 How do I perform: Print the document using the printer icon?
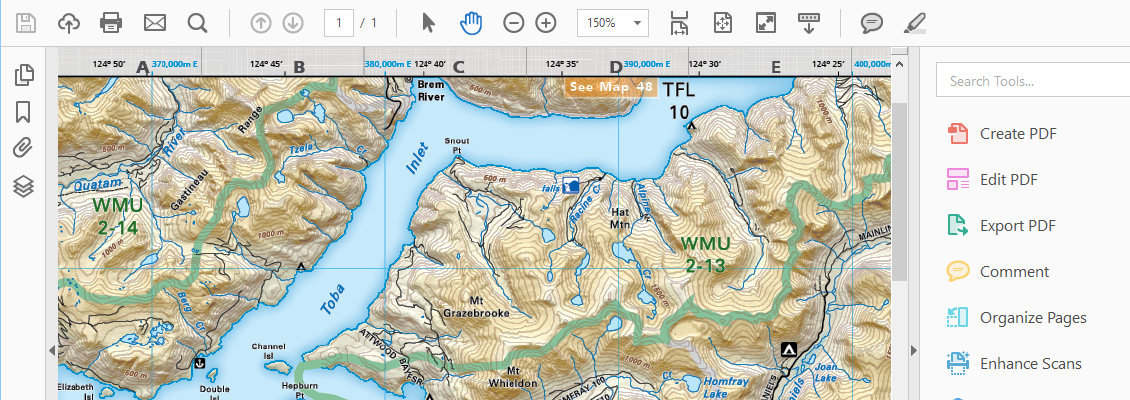(111, 22)
